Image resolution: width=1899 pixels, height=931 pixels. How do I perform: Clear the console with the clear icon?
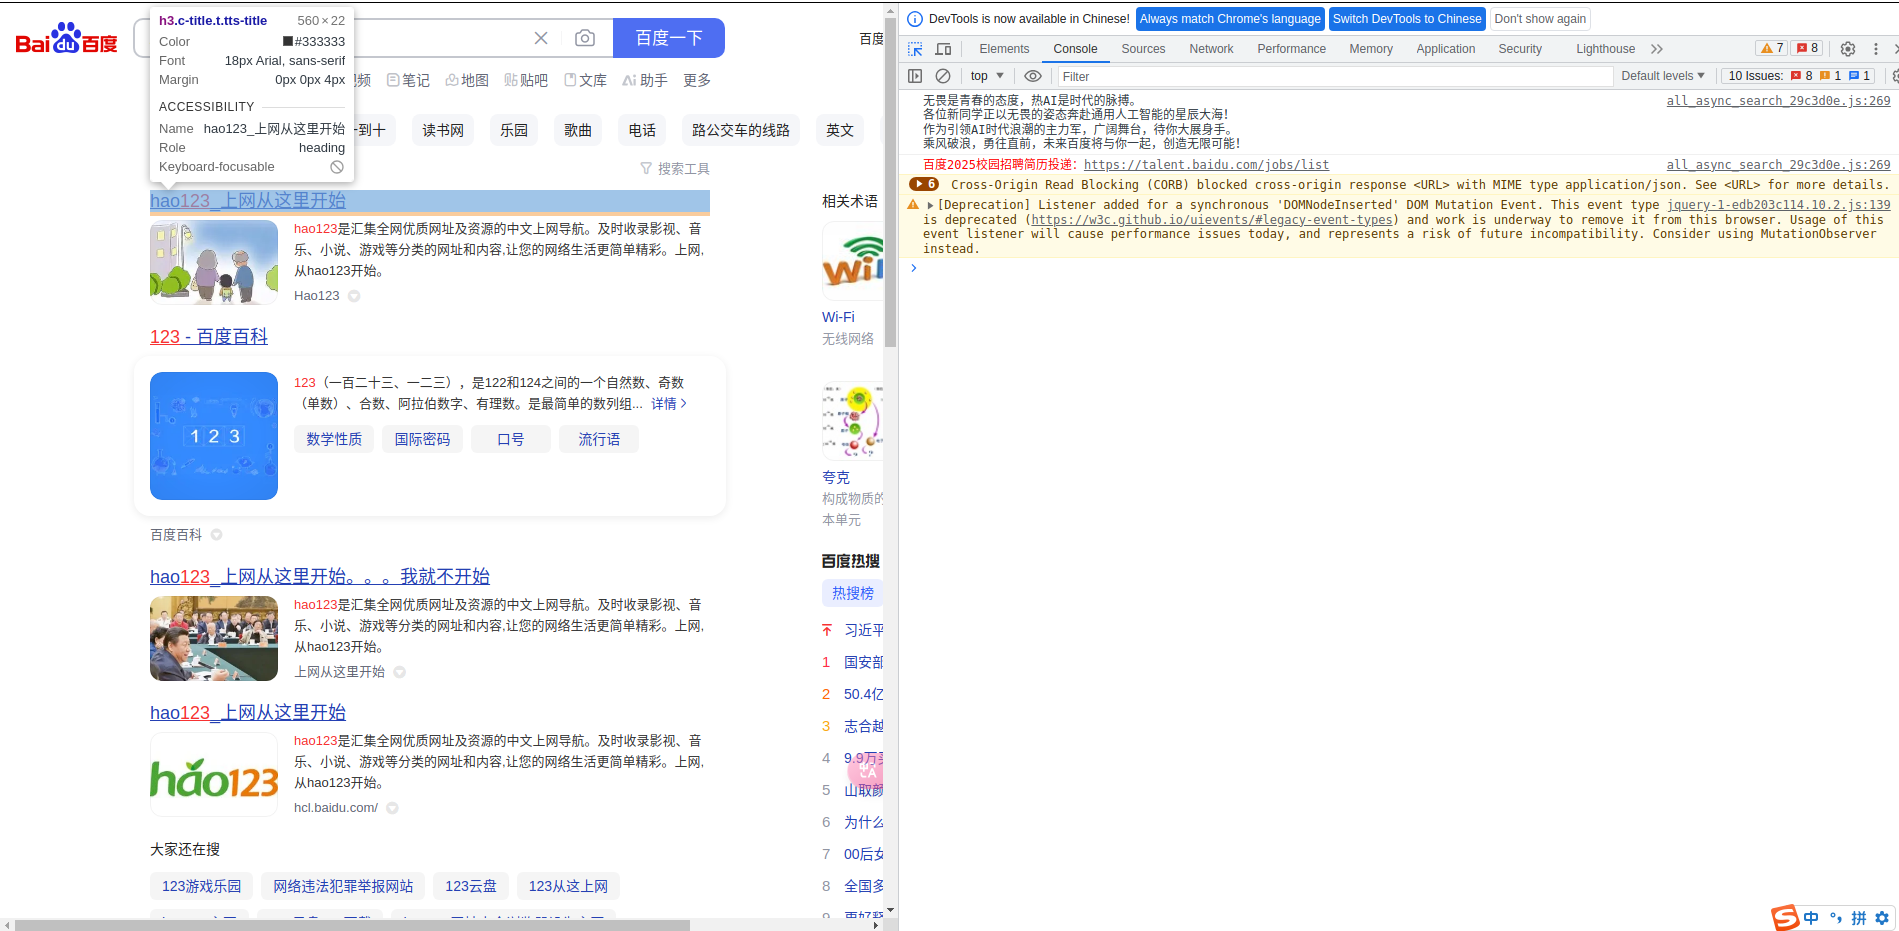942,75
